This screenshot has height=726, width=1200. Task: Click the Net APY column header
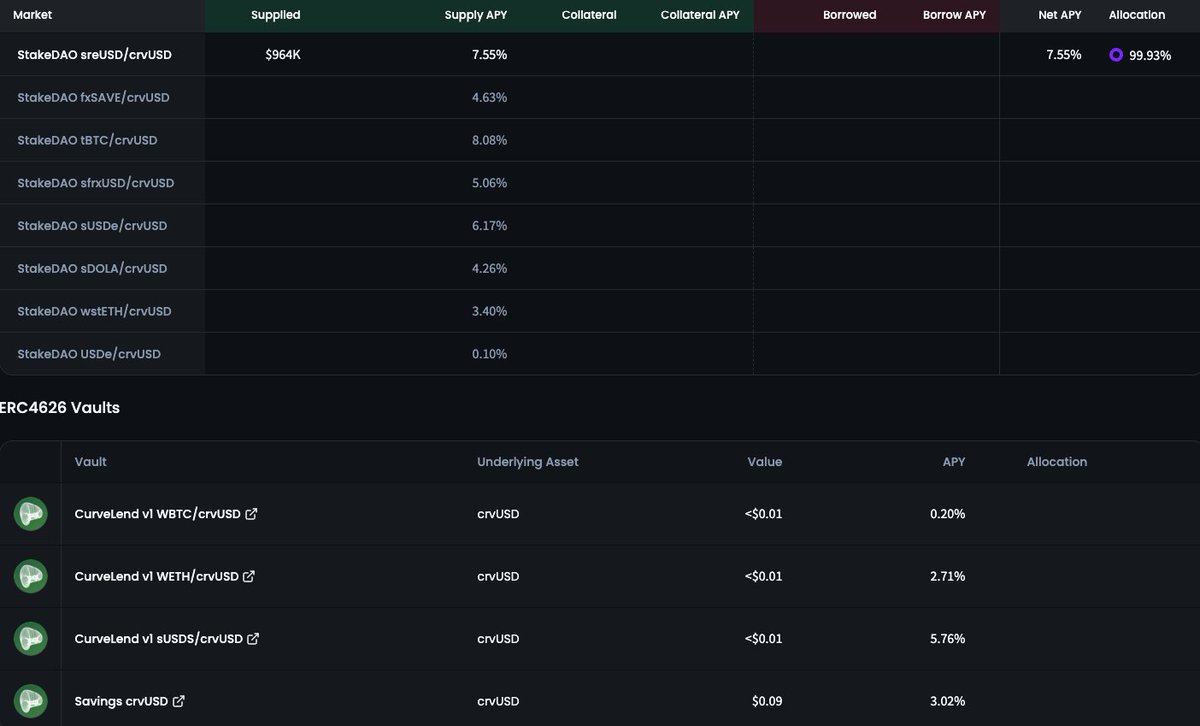1060,15
